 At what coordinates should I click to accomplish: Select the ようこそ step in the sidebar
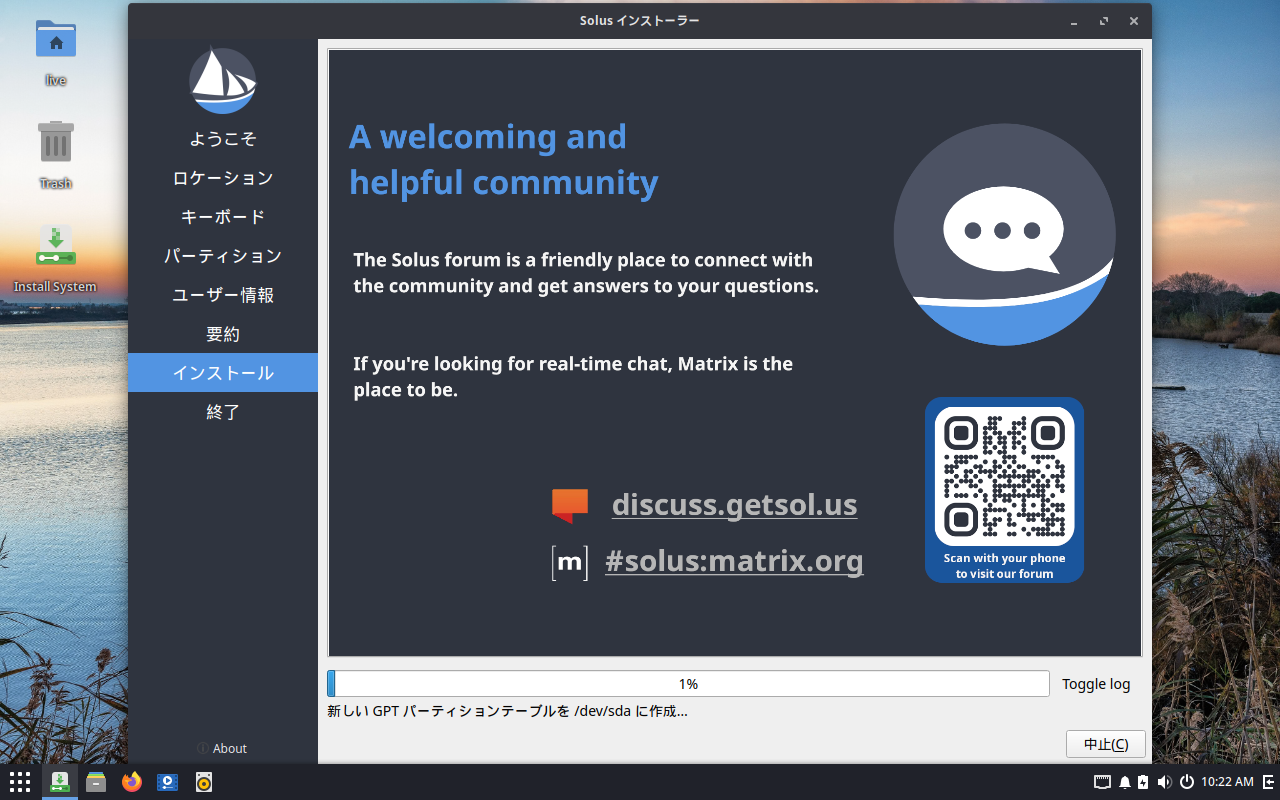click(223, 139)
